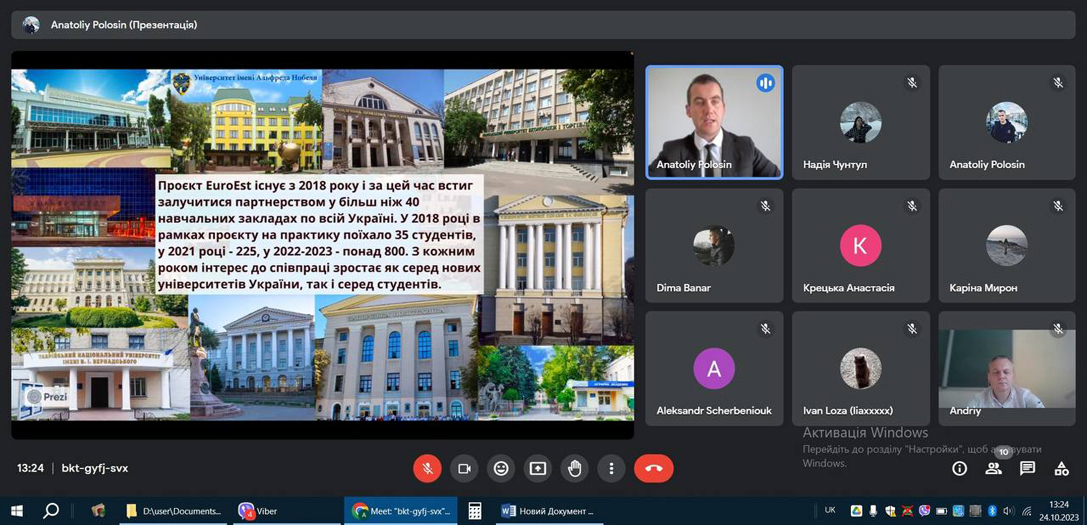
Task: Click the present screen icon
Action: point(538,469)
